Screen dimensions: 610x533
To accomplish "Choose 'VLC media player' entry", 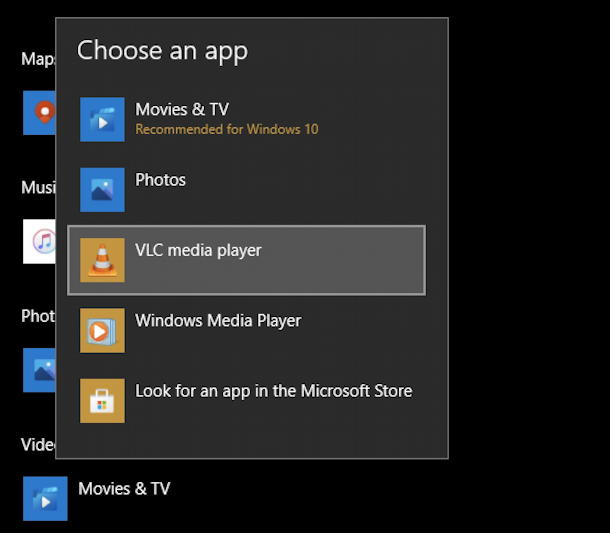I will [x=246, y=260].
